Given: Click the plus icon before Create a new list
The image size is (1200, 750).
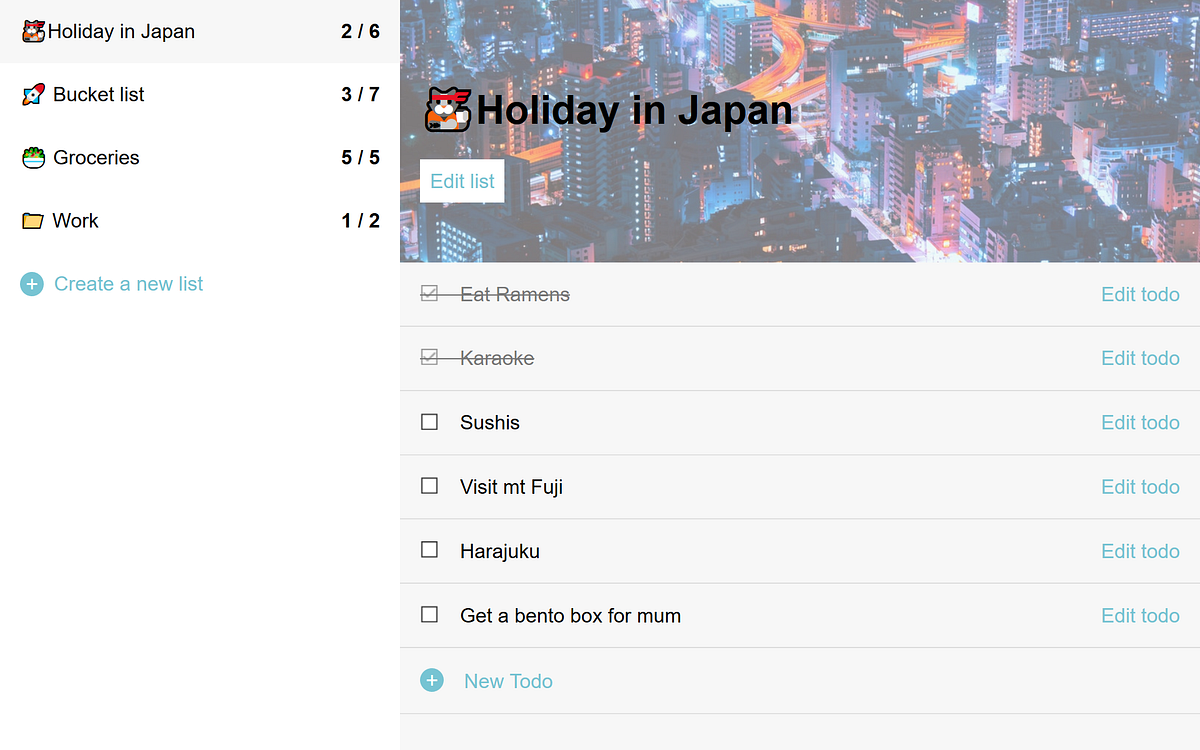Looking at the screenshot, I should pyautogui.click(x=31, y=284).
